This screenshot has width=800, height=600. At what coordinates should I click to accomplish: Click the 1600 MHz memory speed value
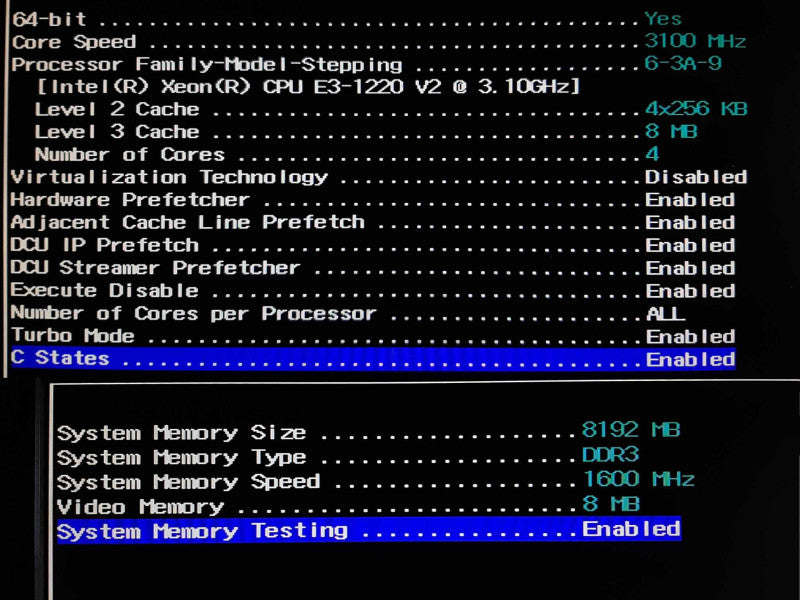[x=638, y=479]
